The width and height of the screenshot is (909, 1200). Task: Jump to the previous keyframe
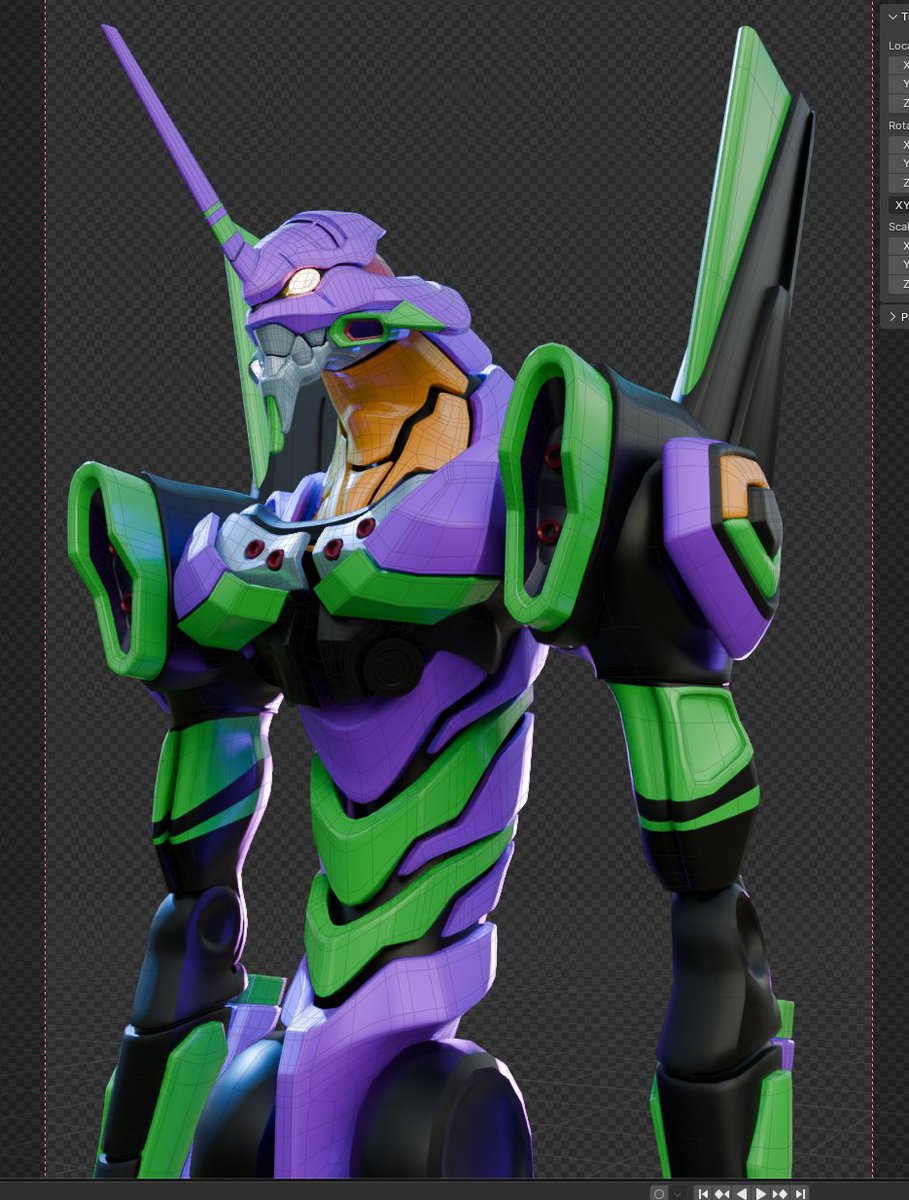(x=722, y=1193)
